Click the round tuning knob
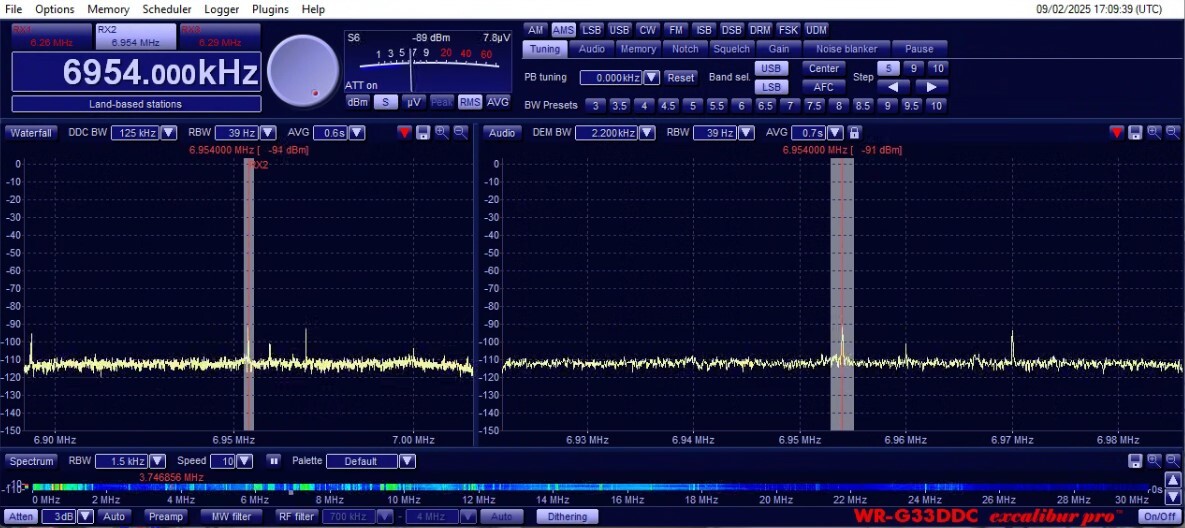Image resolution: width=1185 pixels, height=528 pixels. [x=303, y=71]
